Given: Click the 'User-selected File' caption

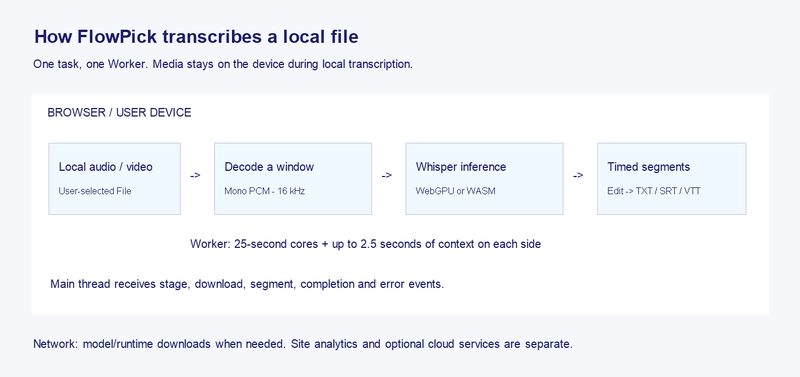Looking at the screenshot, I should (95, 191).
